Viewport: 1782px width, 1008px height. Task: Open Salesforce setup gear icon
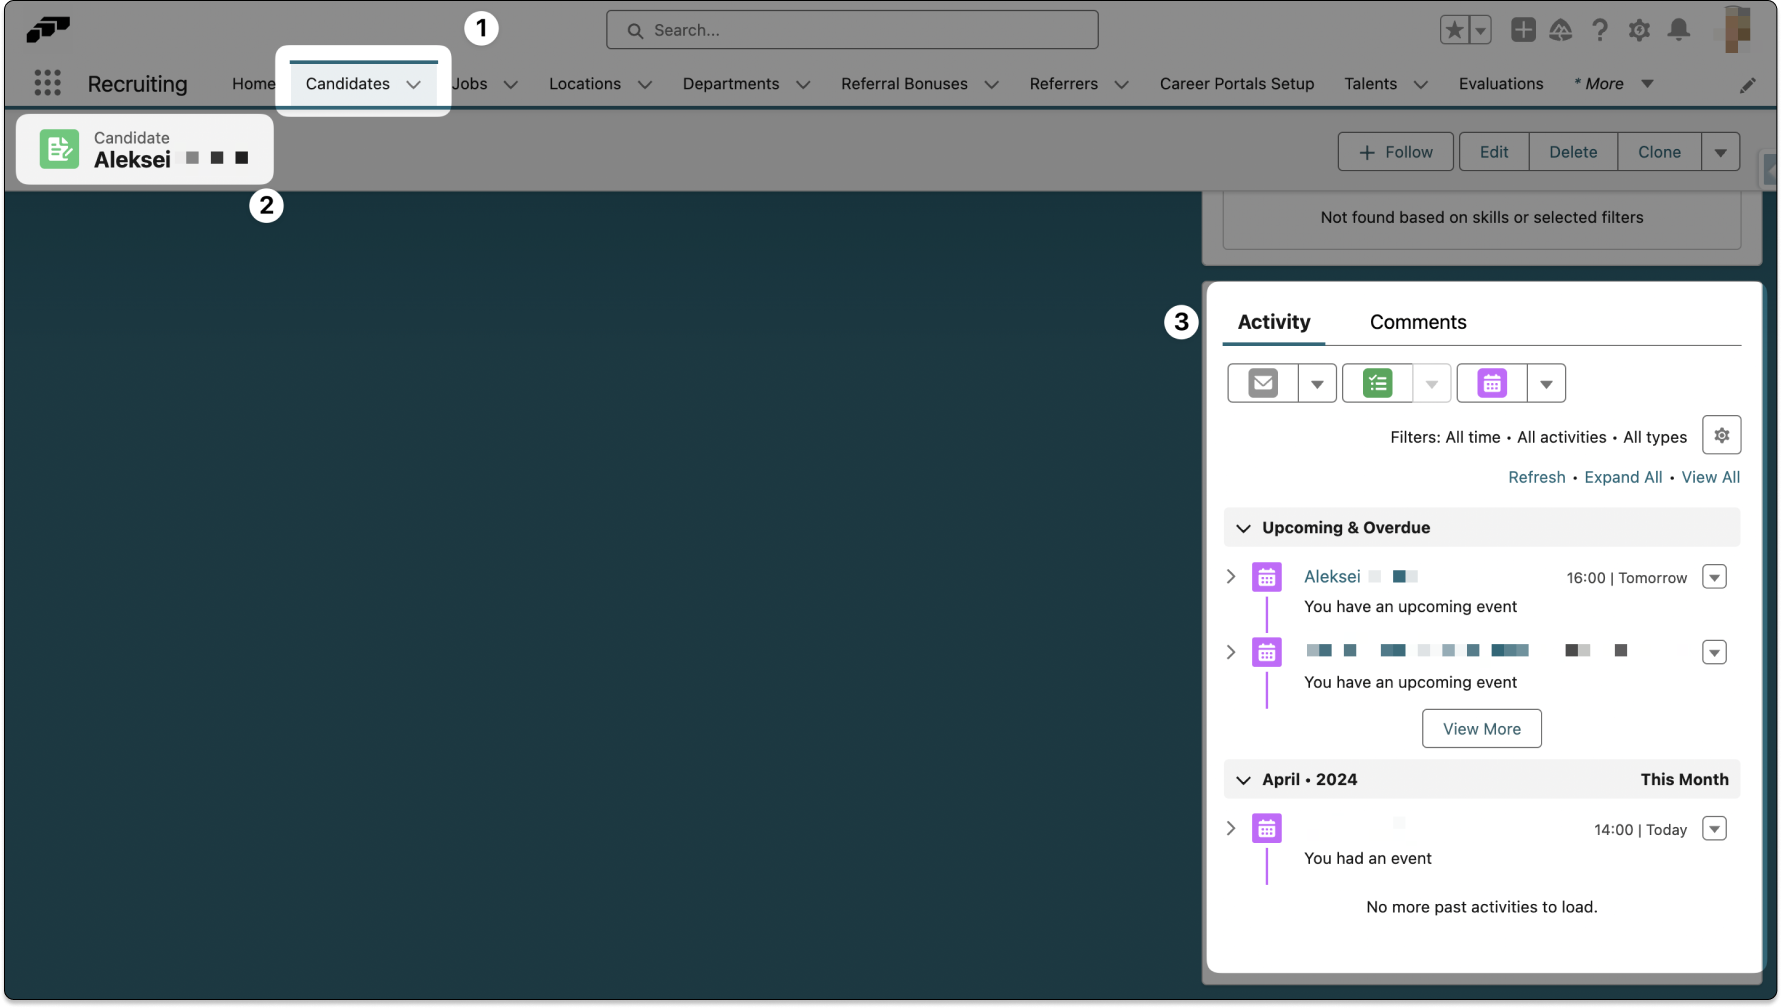[x=1639, y=30]
